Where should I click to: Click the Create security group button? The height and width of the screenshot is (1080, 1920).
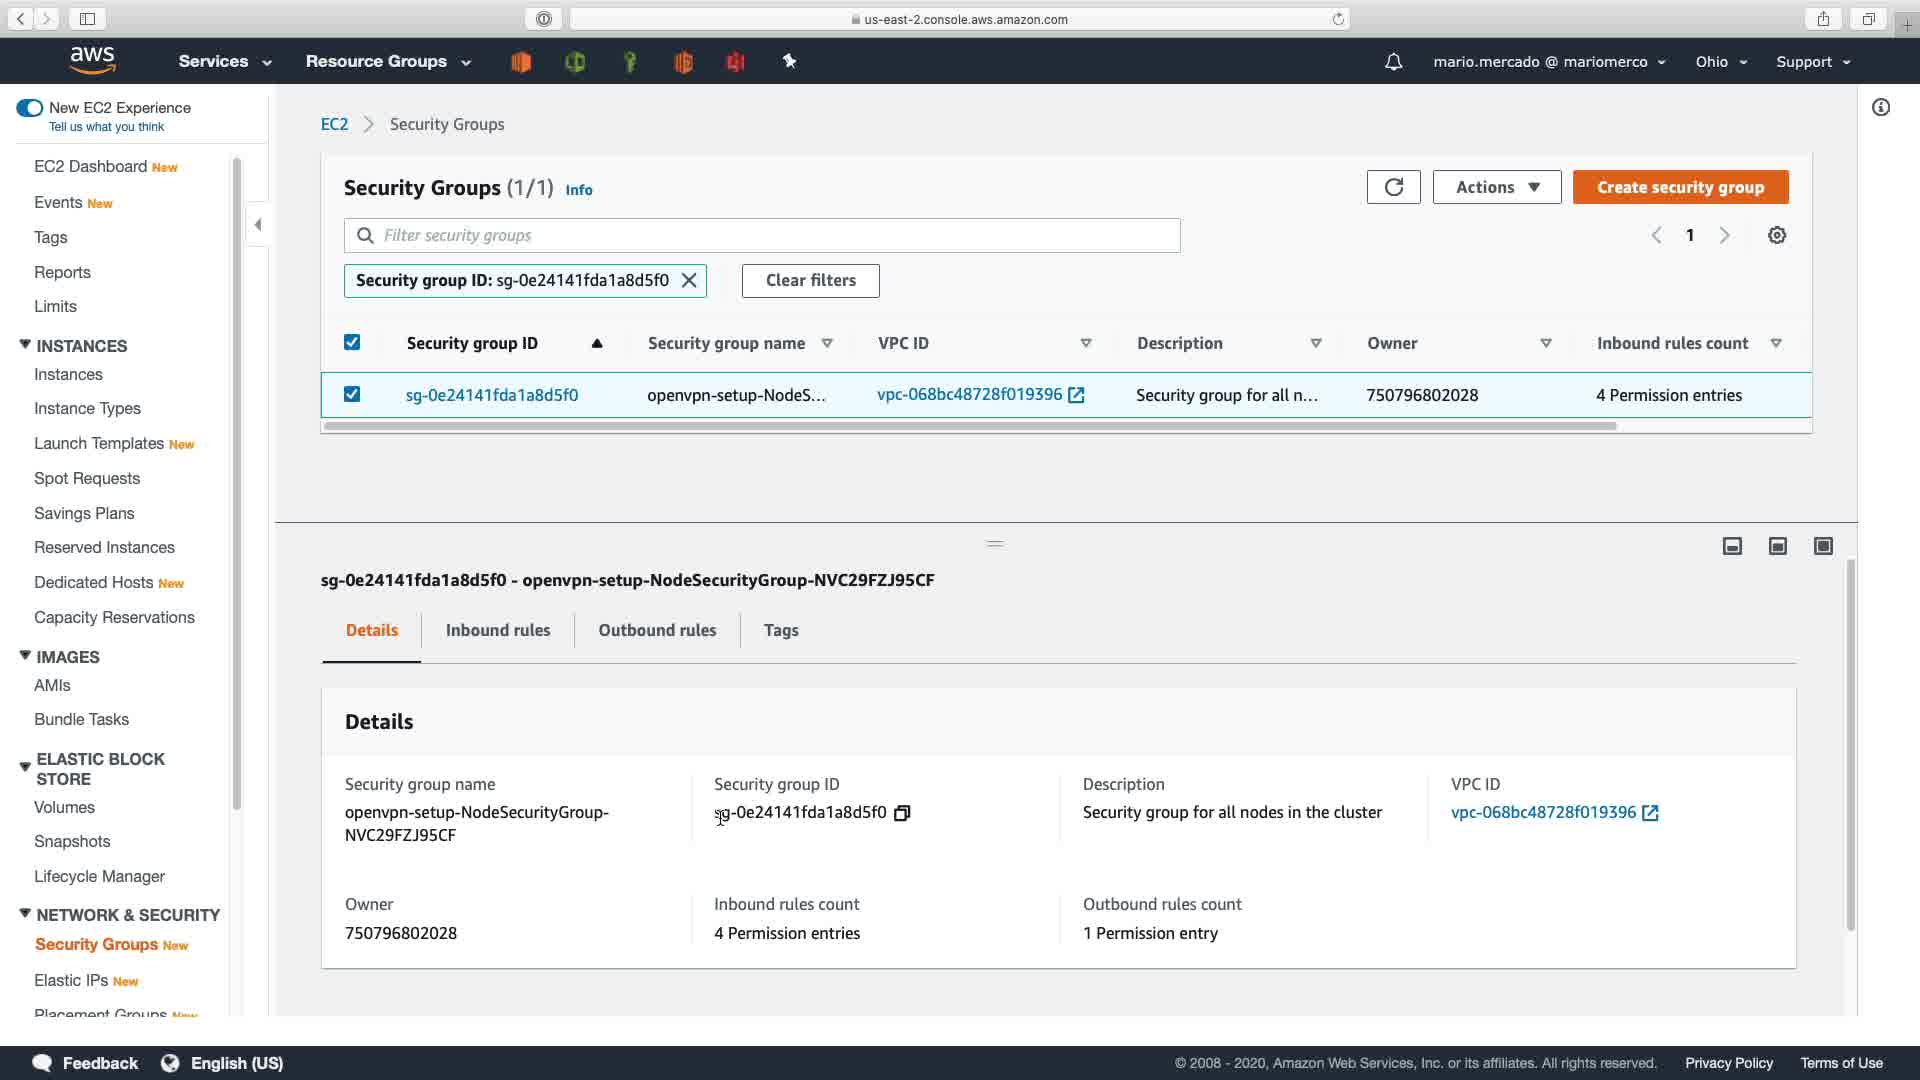1680,187
